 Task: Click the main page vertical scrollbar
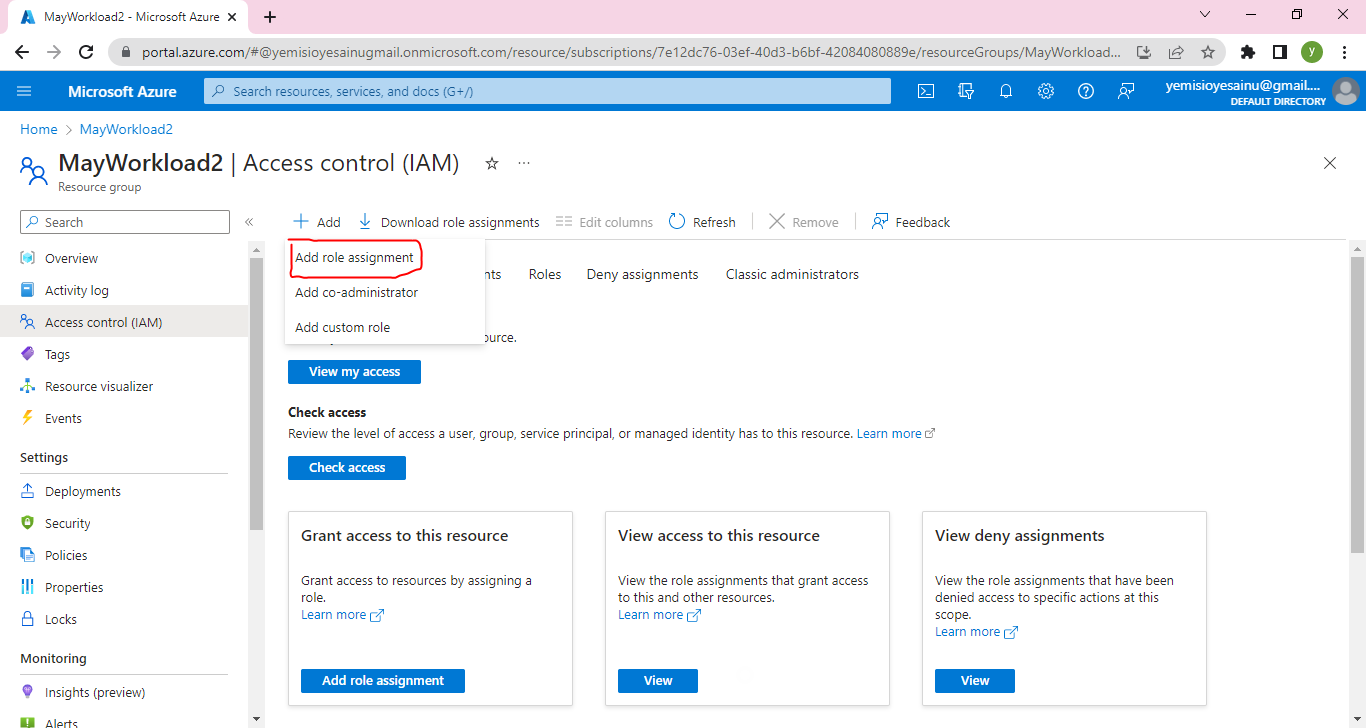coord(1357,400)
